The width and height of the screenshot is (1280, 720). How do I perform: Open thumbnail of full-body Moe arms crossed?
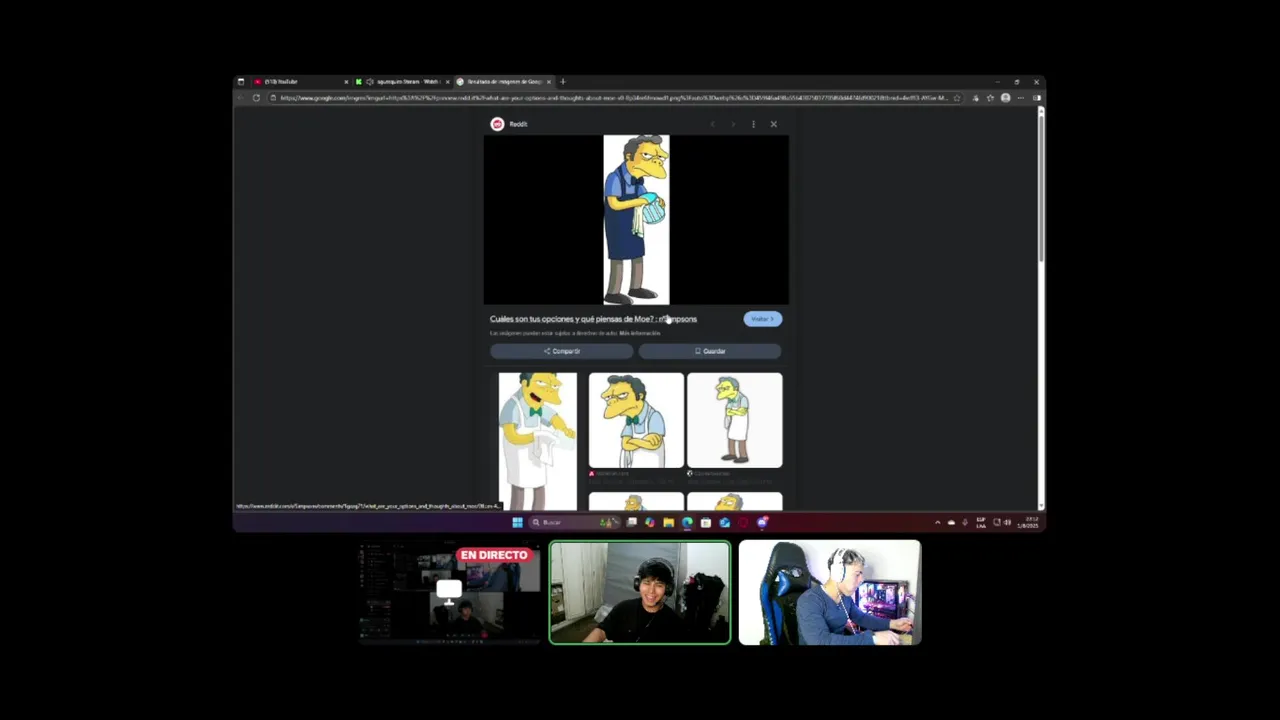pyautogui.click(x=735, y=420)
